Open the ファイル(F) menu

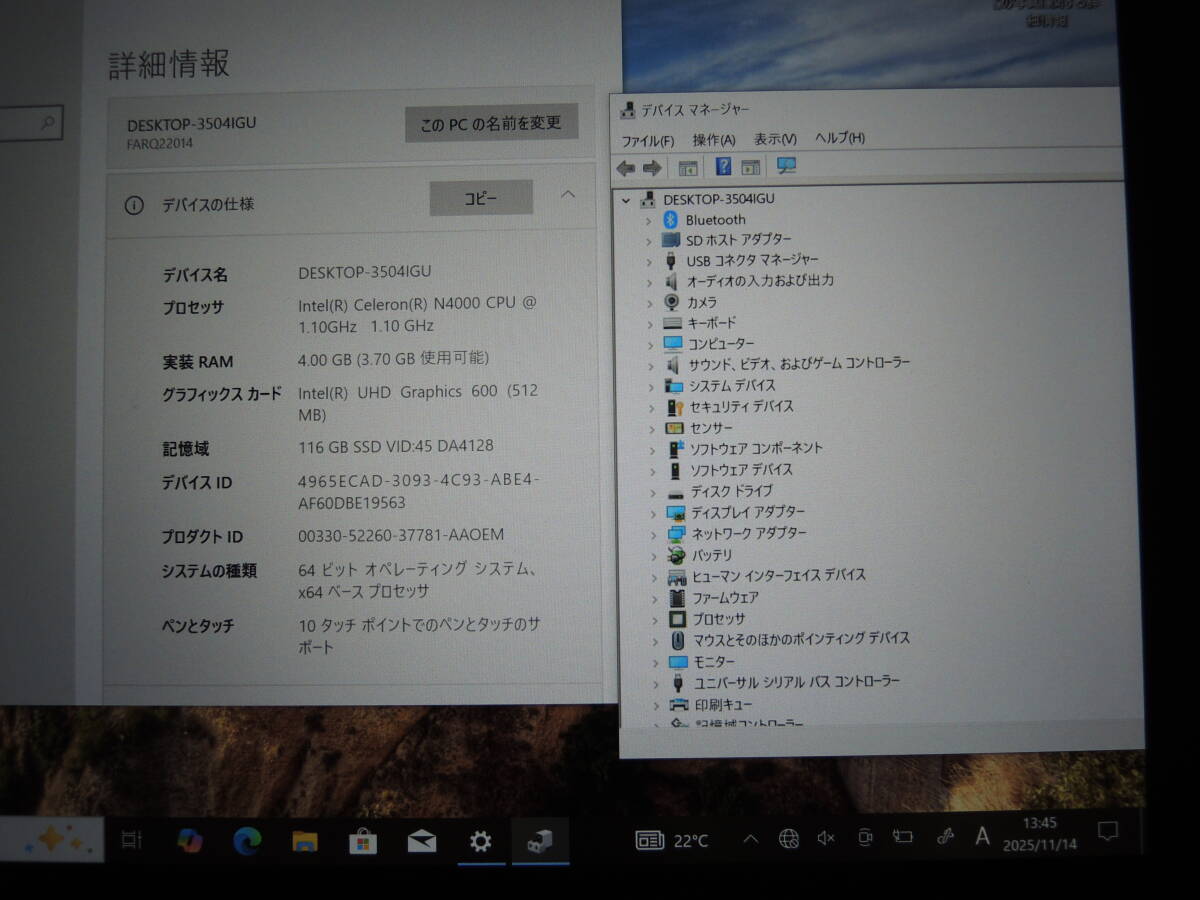click(x=647, y=140)
